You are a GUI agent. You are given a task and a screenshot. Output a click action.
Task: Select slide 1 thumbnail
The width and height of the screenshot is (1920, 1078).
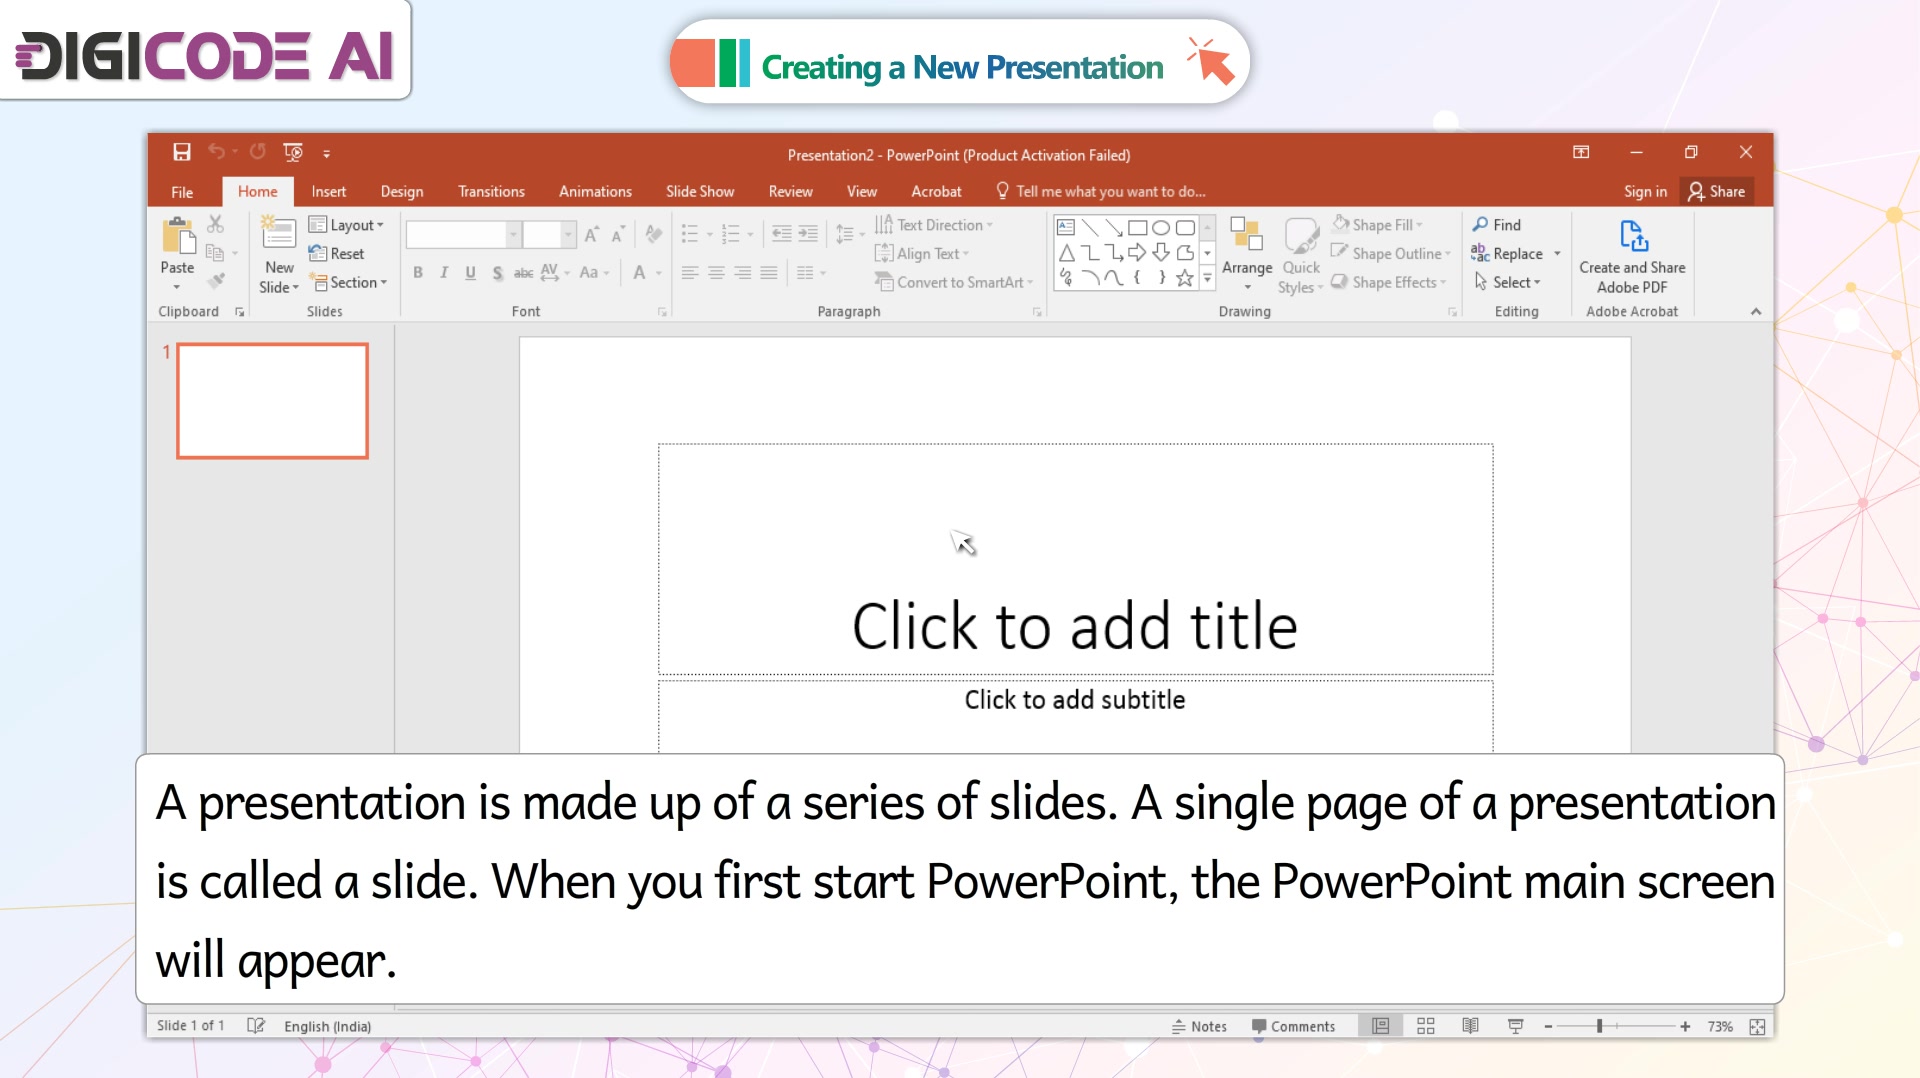[x=272, y=401]
